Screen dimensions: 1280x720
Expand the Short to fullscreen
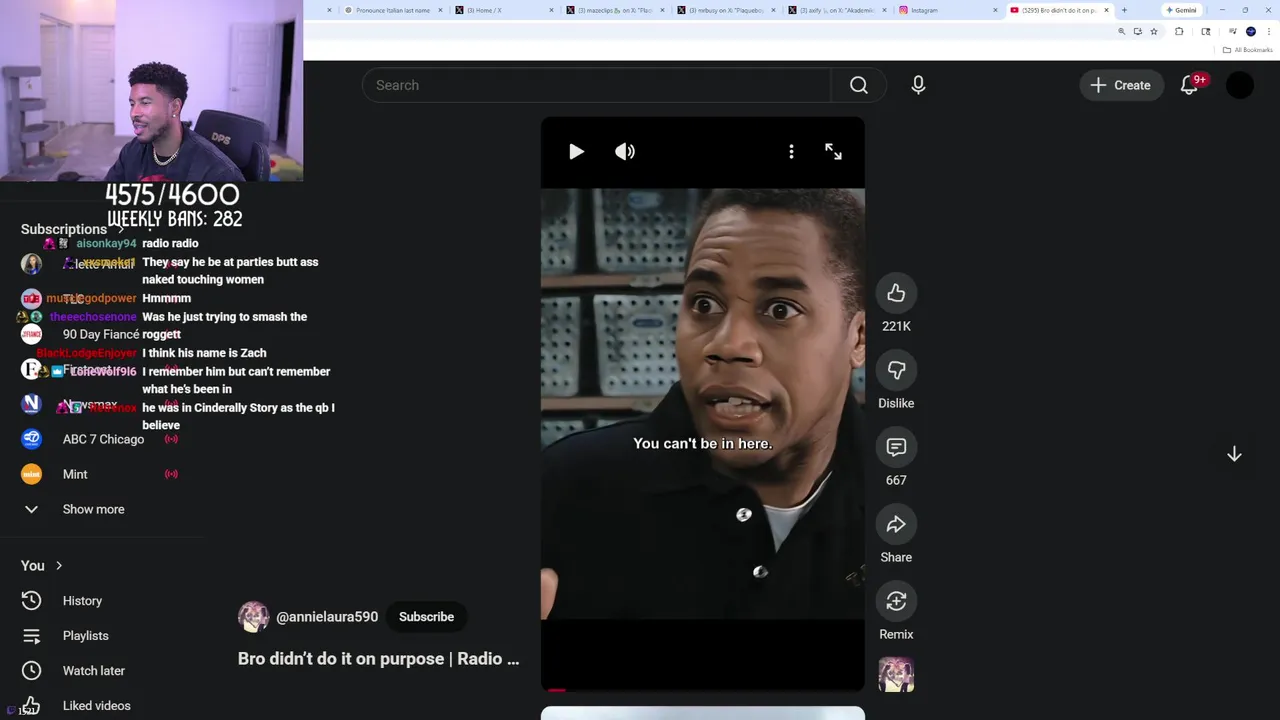pos(833,152)
